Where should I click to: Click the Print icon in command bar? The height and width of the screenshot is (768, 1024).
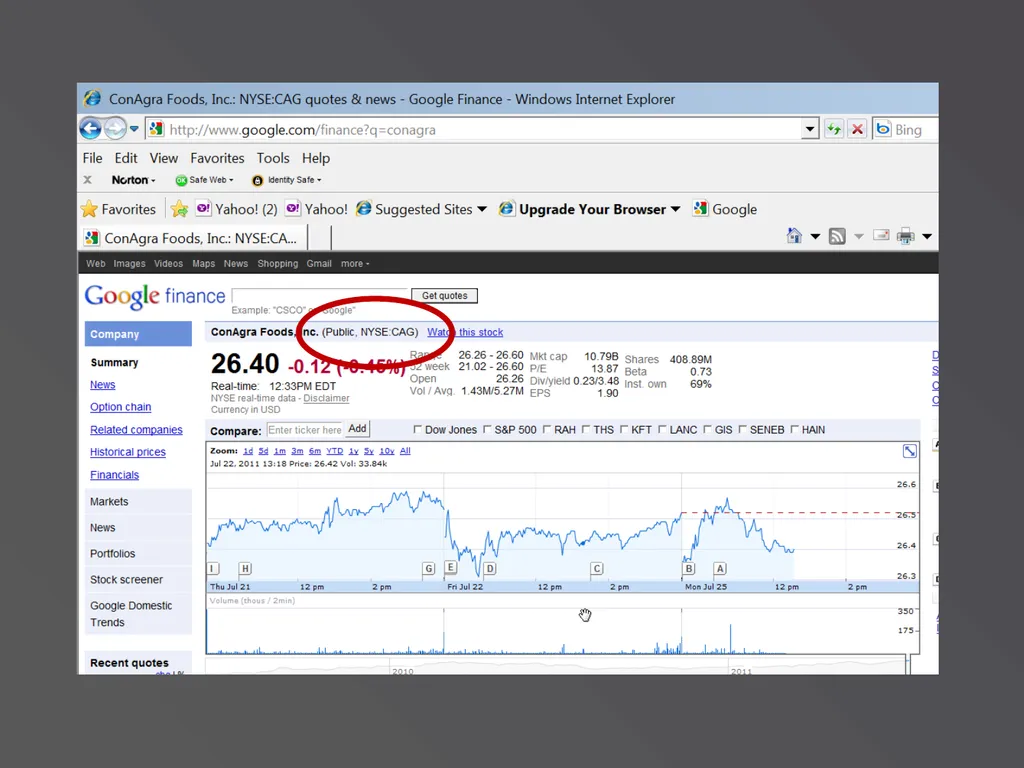(905, 236)
